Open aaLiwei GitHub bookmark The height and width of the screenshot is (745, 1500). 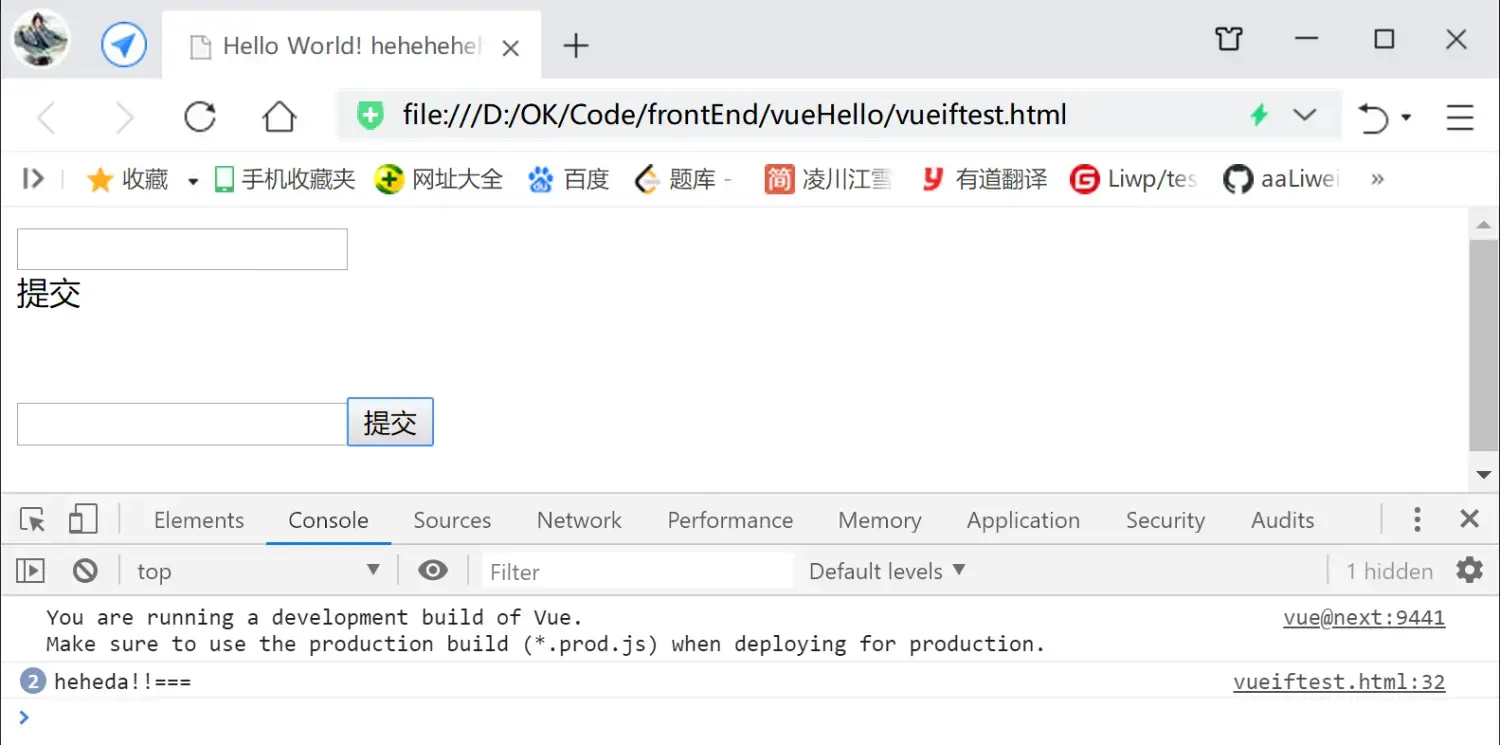[x=1281, y=180]
